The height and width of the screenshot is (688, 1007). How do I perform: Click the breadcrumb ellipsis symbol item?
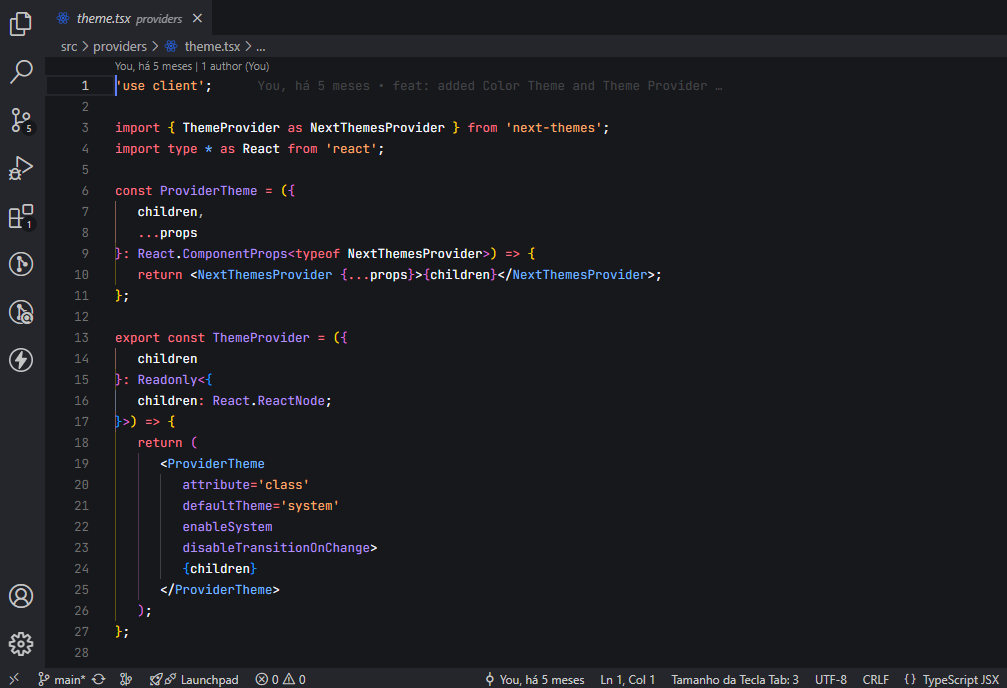(x=261, y=46)
